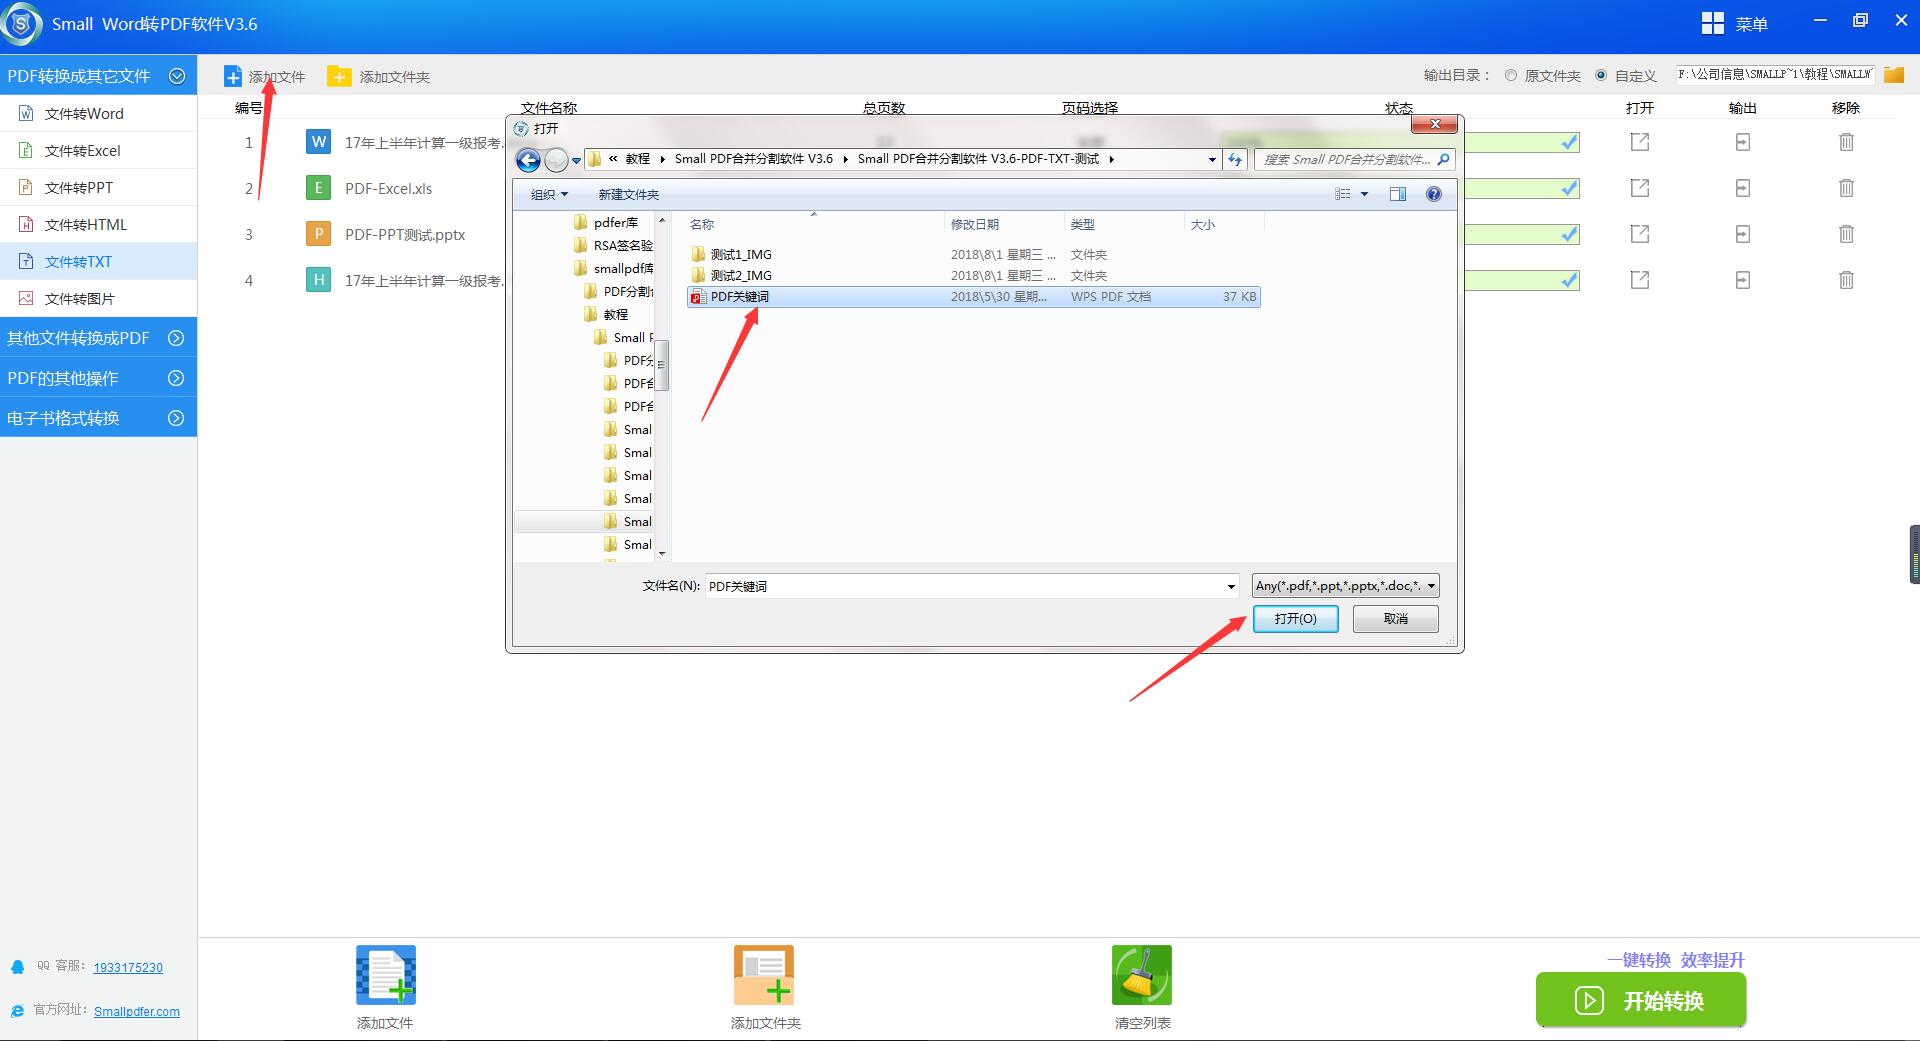Open the view options dropdown arrow in dialog
This screenshot has height=1041, width=1920.
(1364, 194)
